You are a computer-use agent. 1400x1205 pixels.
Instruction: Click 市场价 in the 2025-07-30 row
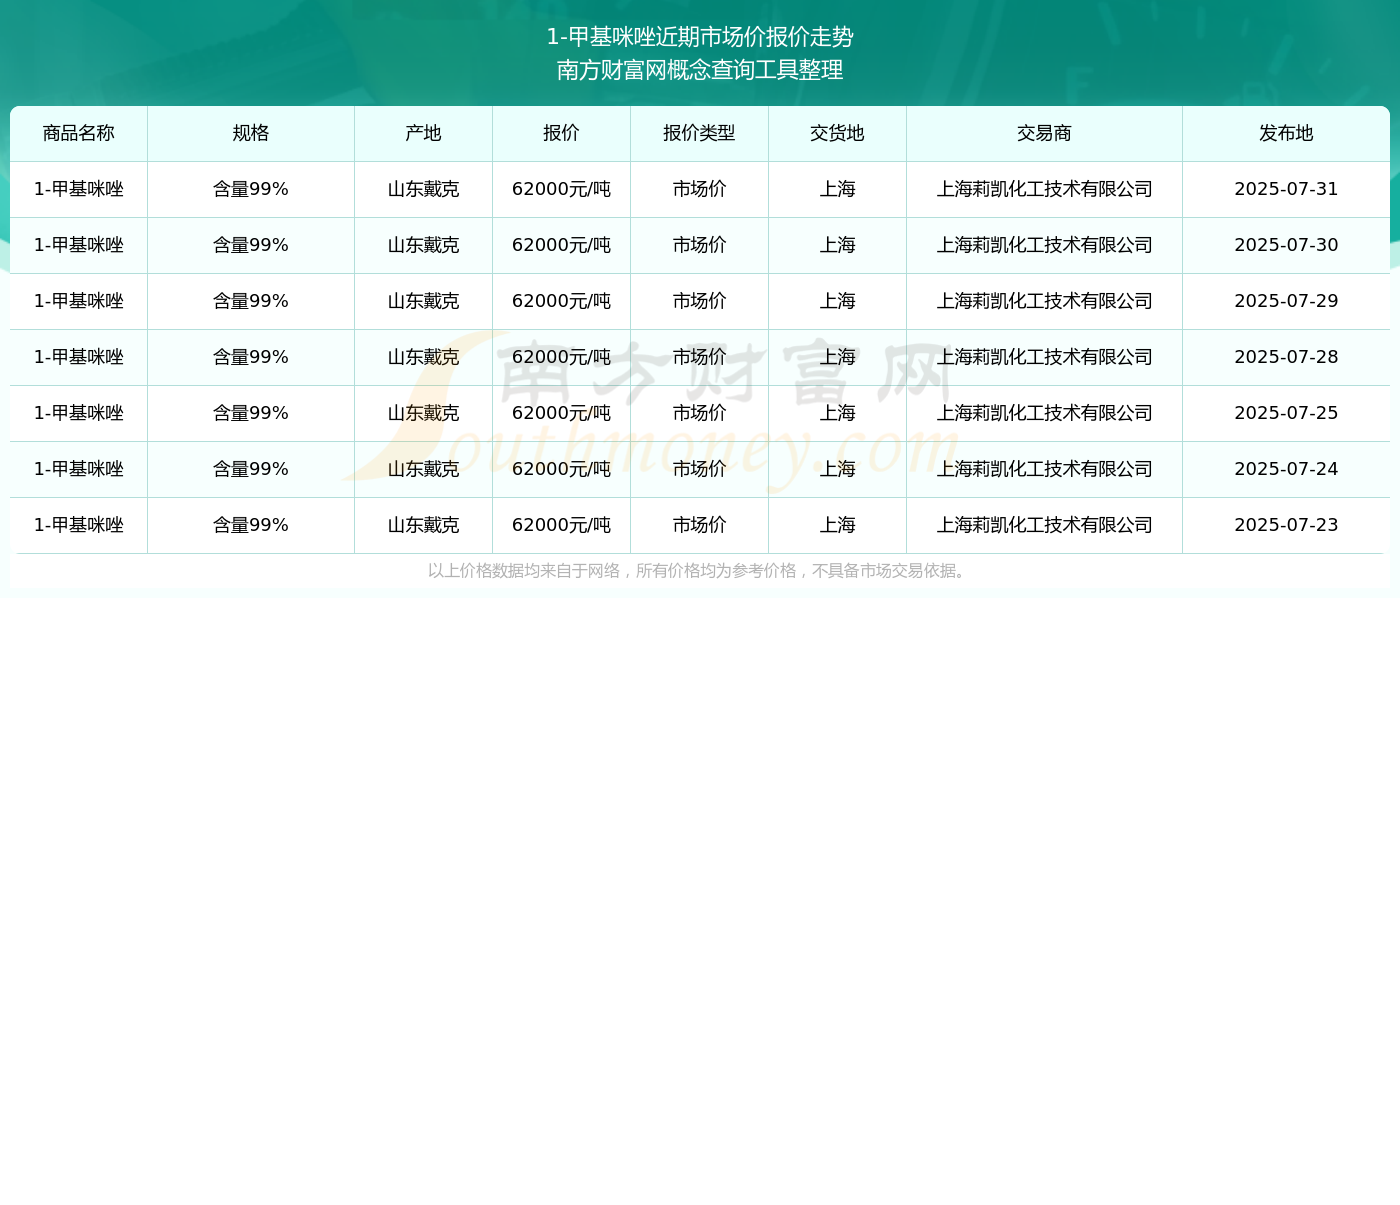pyautogui.click(x=699, y=245)
